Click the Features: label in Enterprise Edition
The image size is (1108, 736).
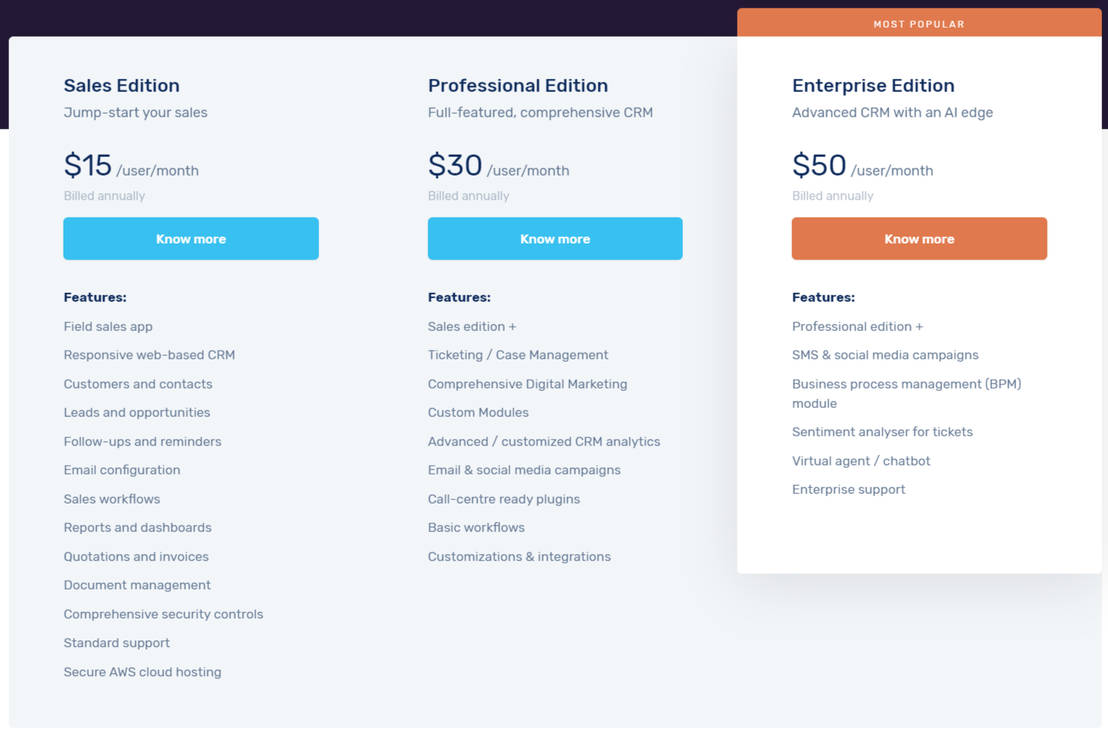[x=824, y=297]
